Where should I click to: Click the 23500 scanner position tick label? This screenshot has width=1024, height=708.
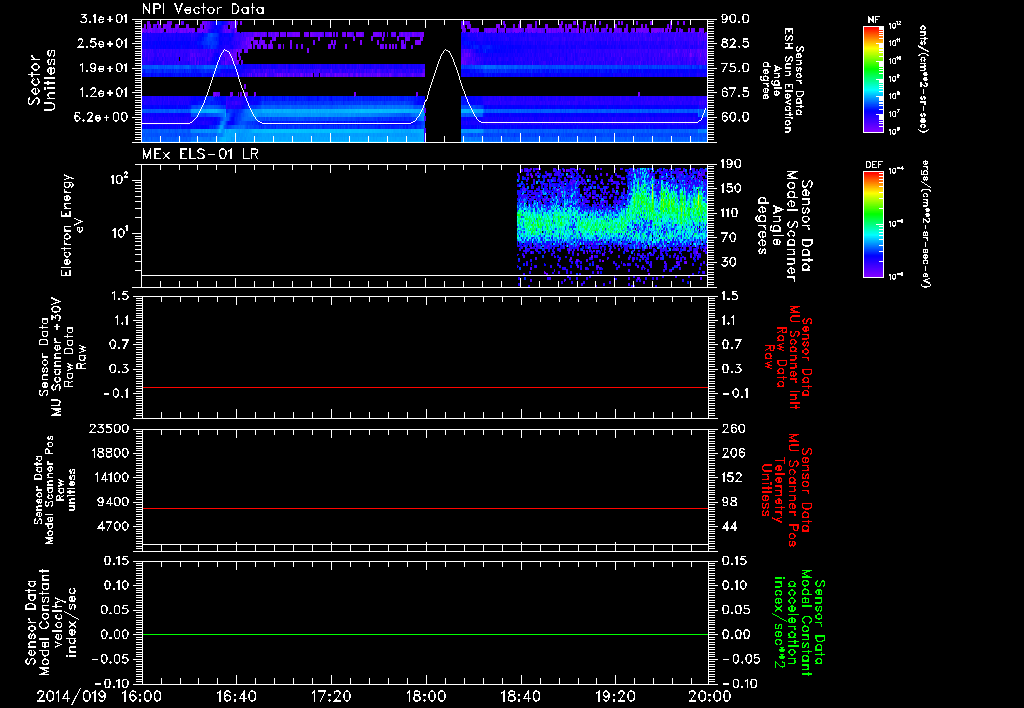[108, 429]
